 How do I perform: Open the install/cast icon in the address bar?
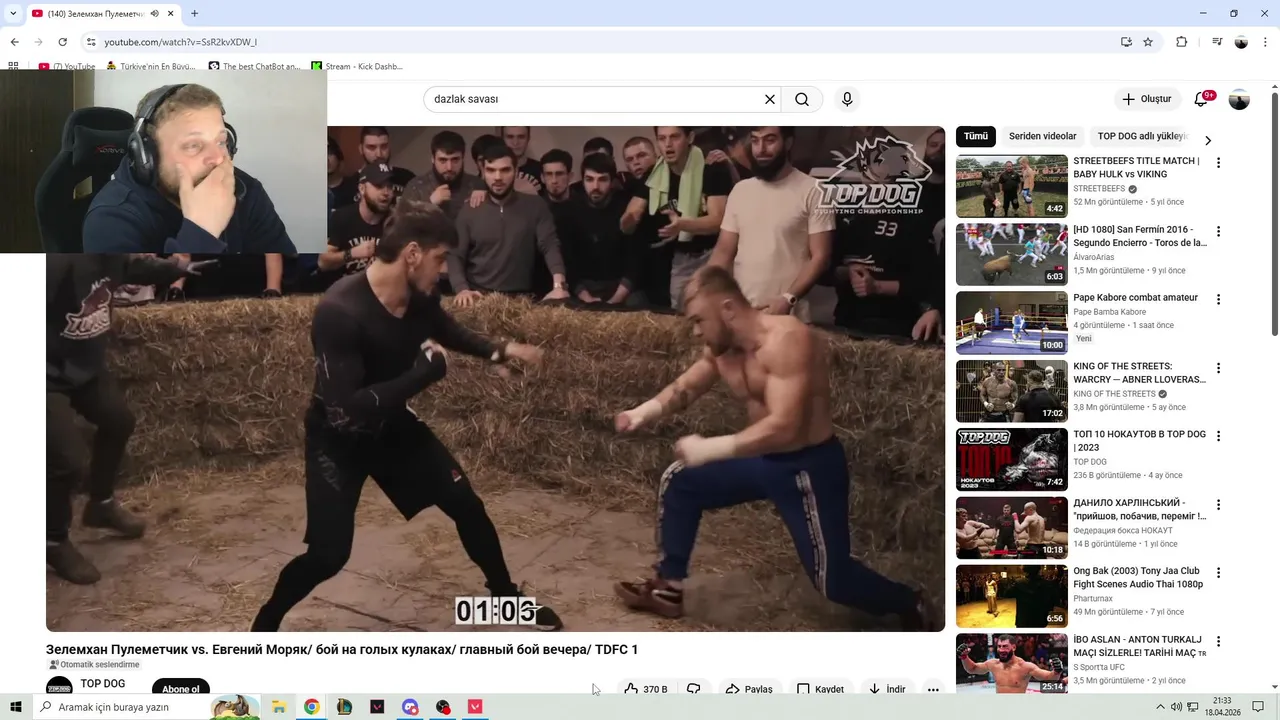click(1126, 42)
